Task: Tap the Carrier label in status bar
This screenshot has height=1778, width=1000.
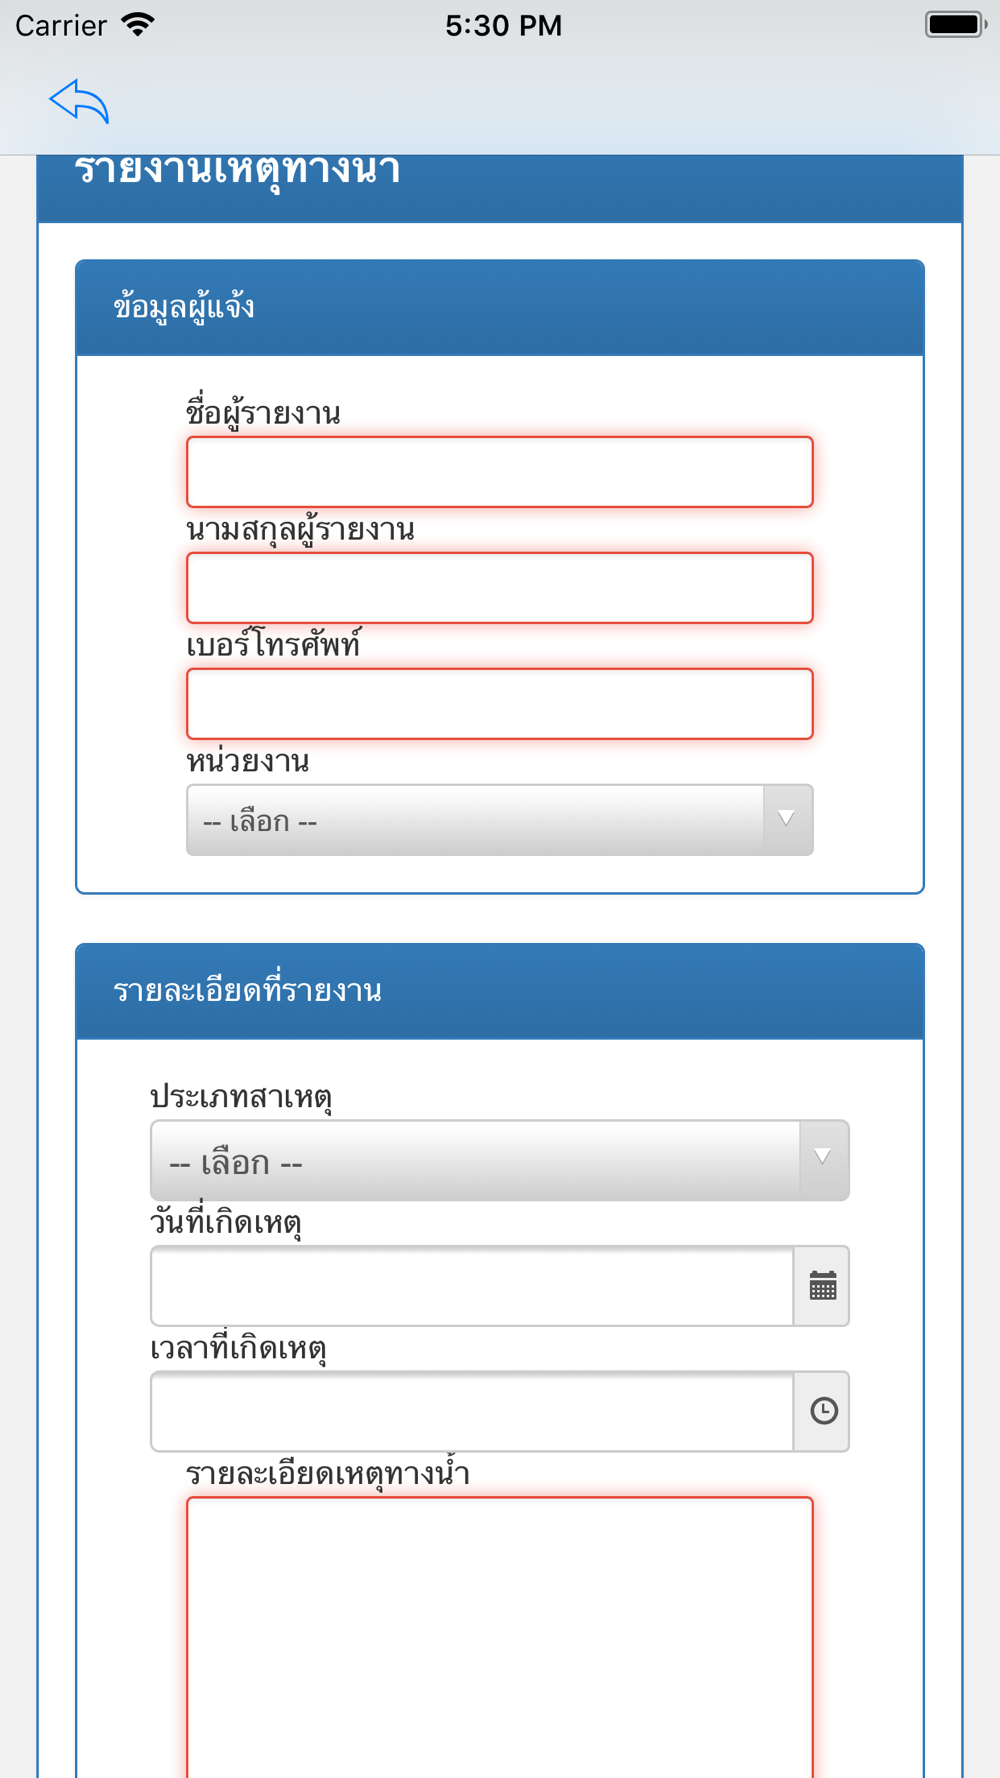Action: pos(61,25)
